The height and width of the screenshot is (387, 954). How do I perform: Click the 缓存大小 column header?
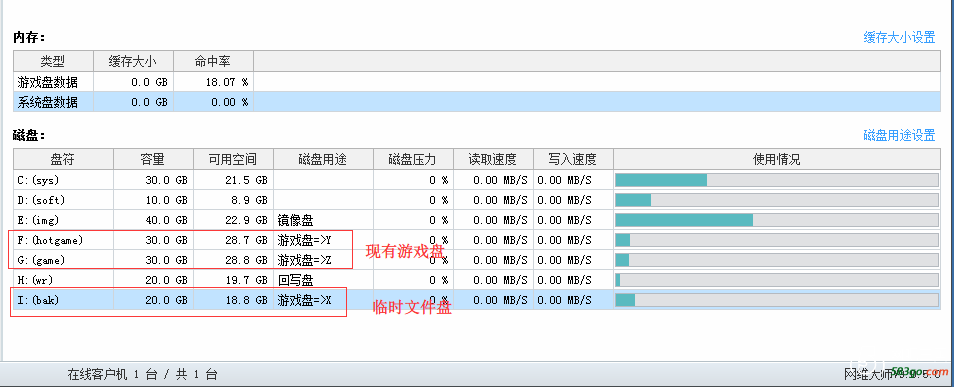[133, 61]
